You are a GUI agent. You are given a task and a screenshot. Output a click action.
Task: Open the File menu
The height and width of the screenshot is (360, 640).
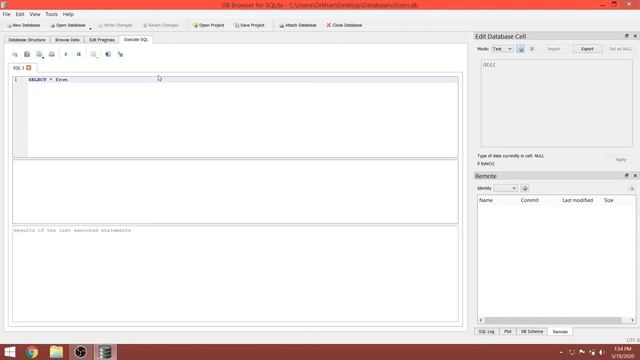pos(7,14)
